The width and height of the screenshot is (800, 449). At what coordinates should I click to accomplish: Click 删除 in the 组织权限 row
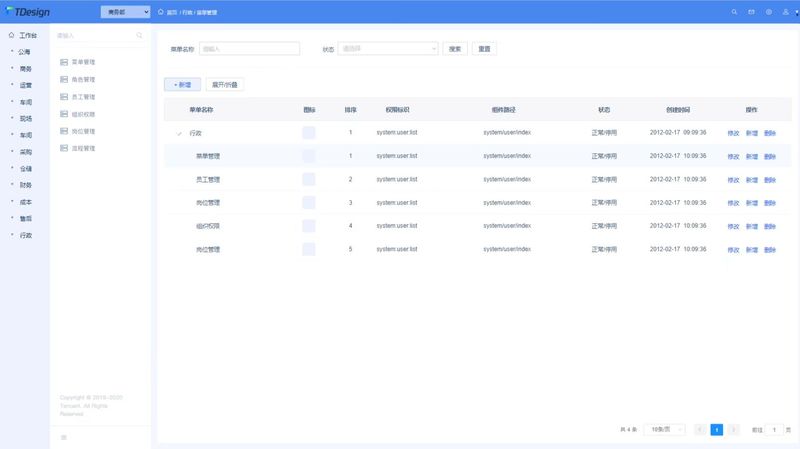(770, 227)
